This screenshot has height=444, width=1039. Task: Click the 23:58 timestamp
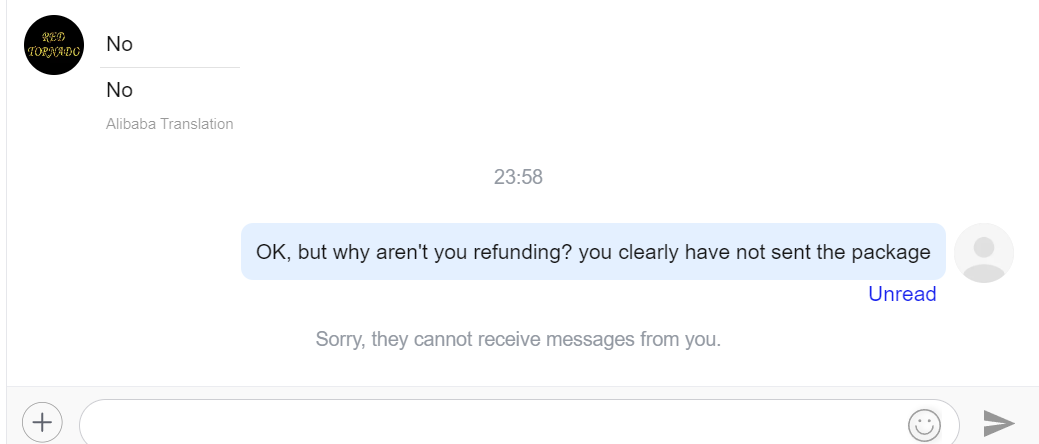pos(518,177)
